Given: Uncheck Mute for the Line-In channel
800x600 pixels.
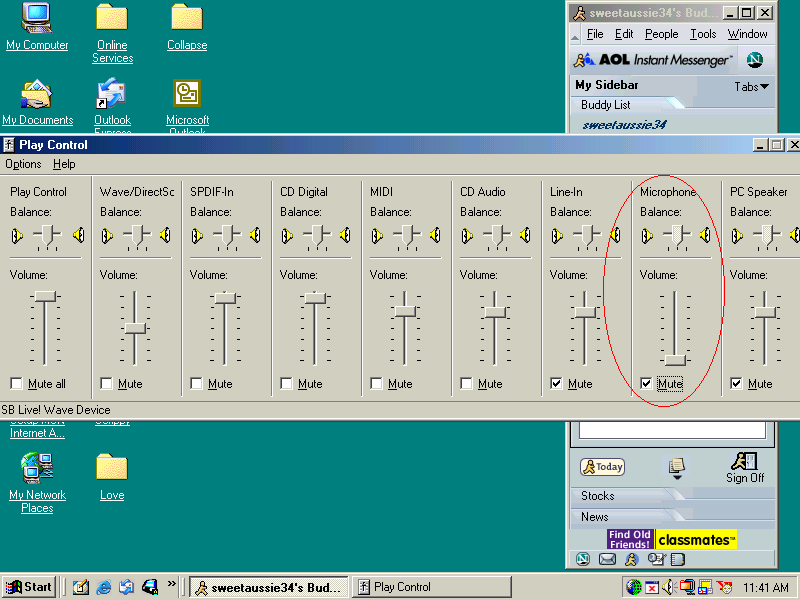Looking at the screenshot, I should coord(556,384).
